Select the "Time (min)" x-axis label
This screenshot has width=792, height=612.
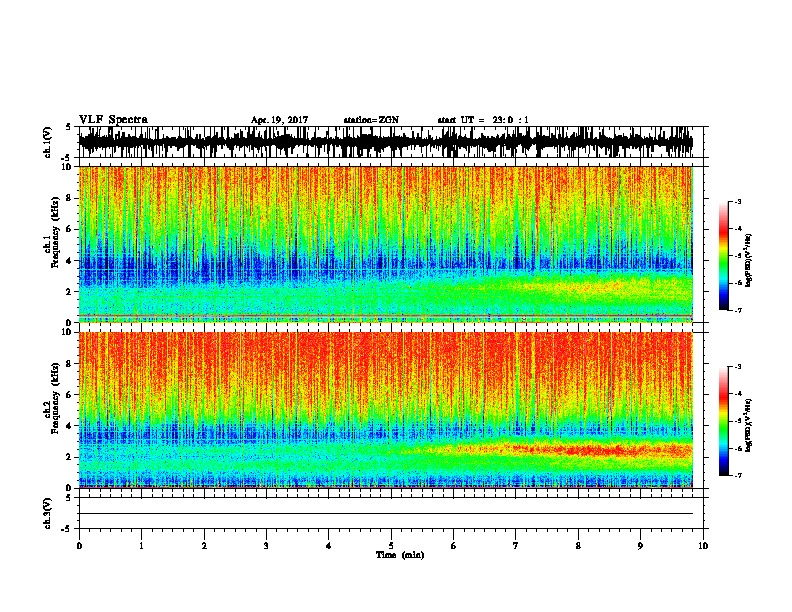point(400,555)
